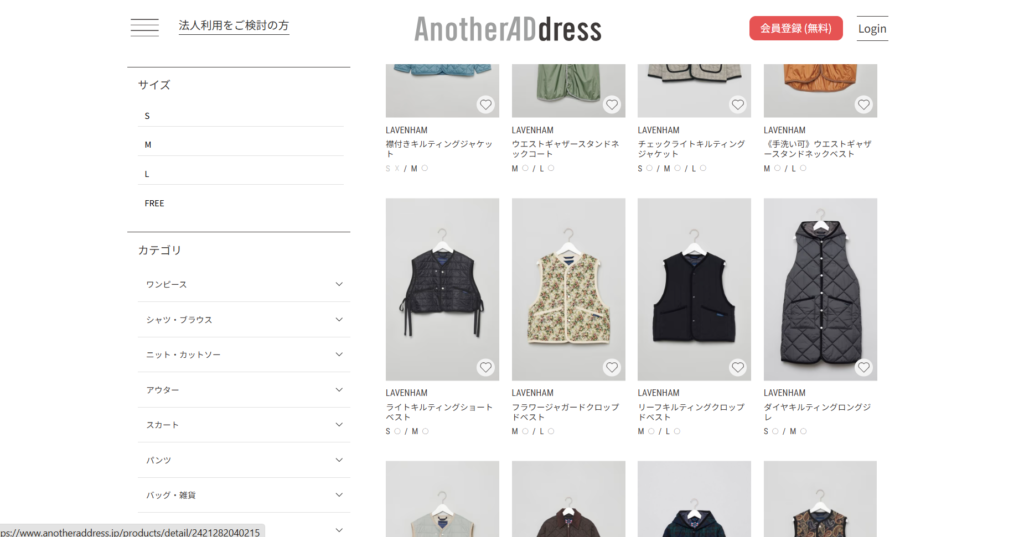The width and height of the screenshot is (1024, 537).
Task: Expand the パンツ category
Action: pyautogui.click(x=244, y=460)
